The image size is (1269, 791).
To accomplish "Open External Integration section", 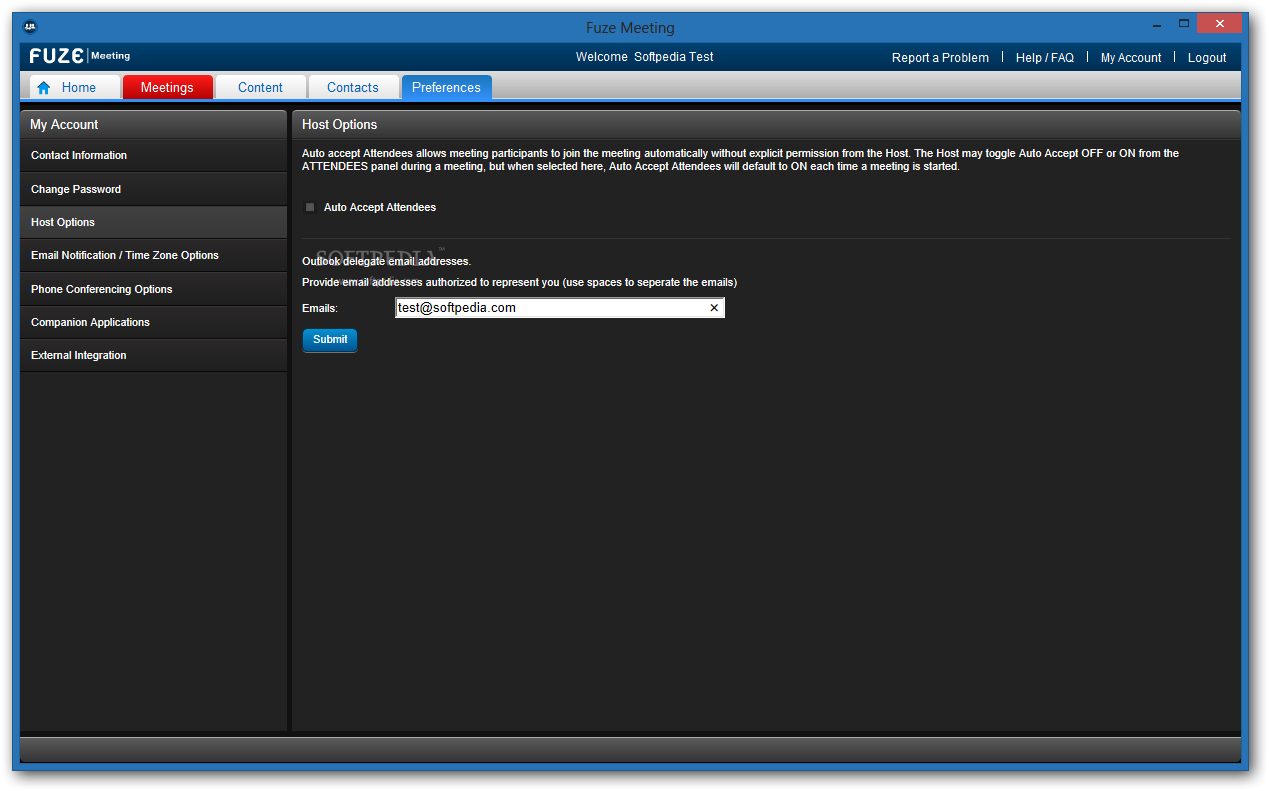I will click(154, 355).
